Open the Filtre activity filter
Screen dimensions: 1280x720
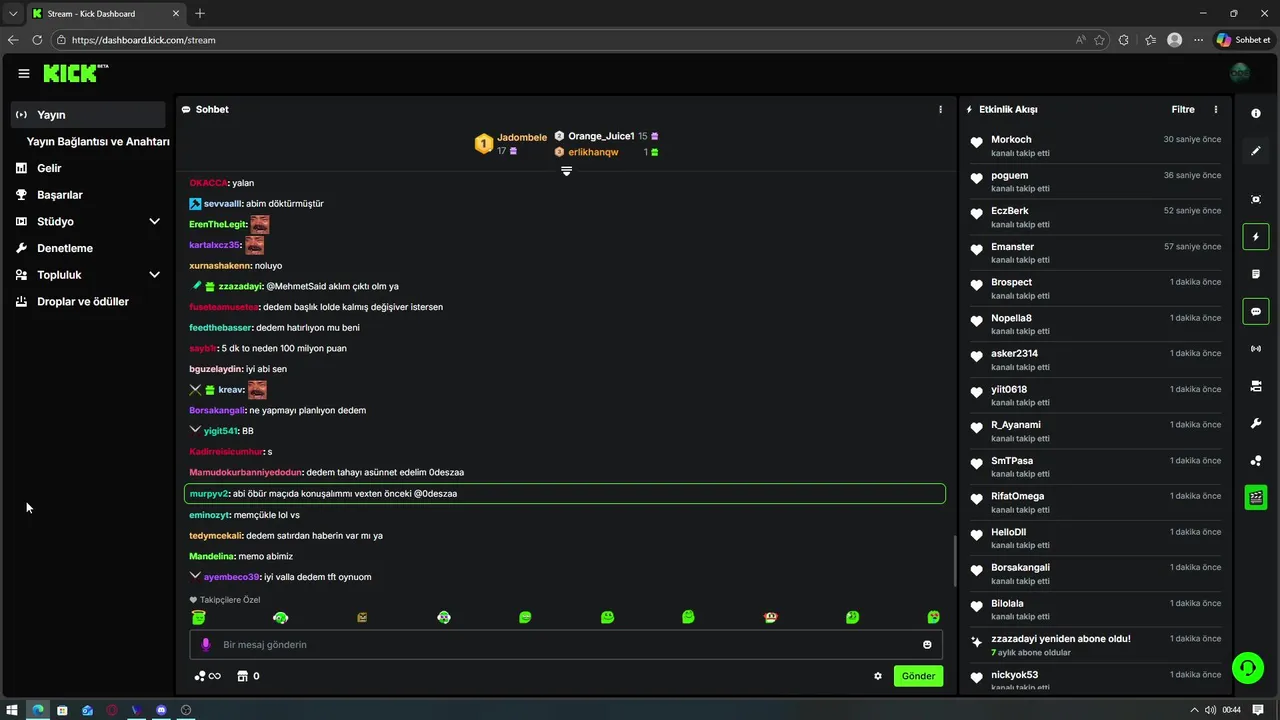point(1183,109)
